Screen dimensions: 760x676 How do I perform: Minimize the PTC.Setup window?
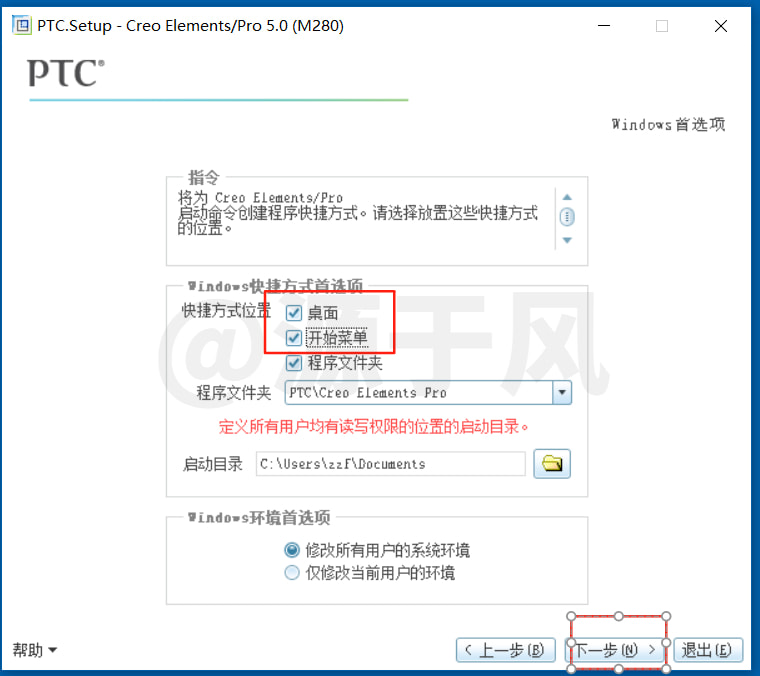pyautogui.click(x=604, y=26)
